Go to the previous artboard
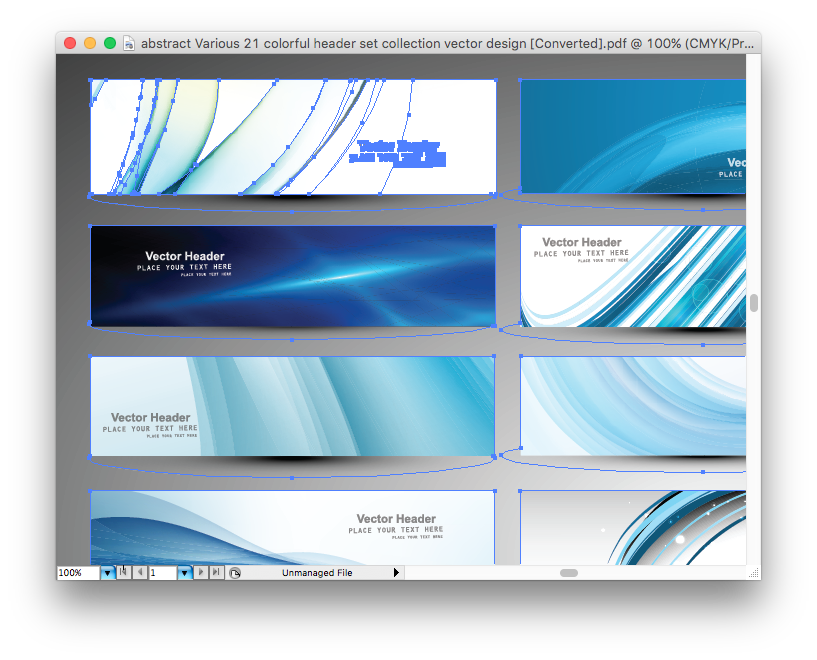The image size is (817, 660). point(140,572)
